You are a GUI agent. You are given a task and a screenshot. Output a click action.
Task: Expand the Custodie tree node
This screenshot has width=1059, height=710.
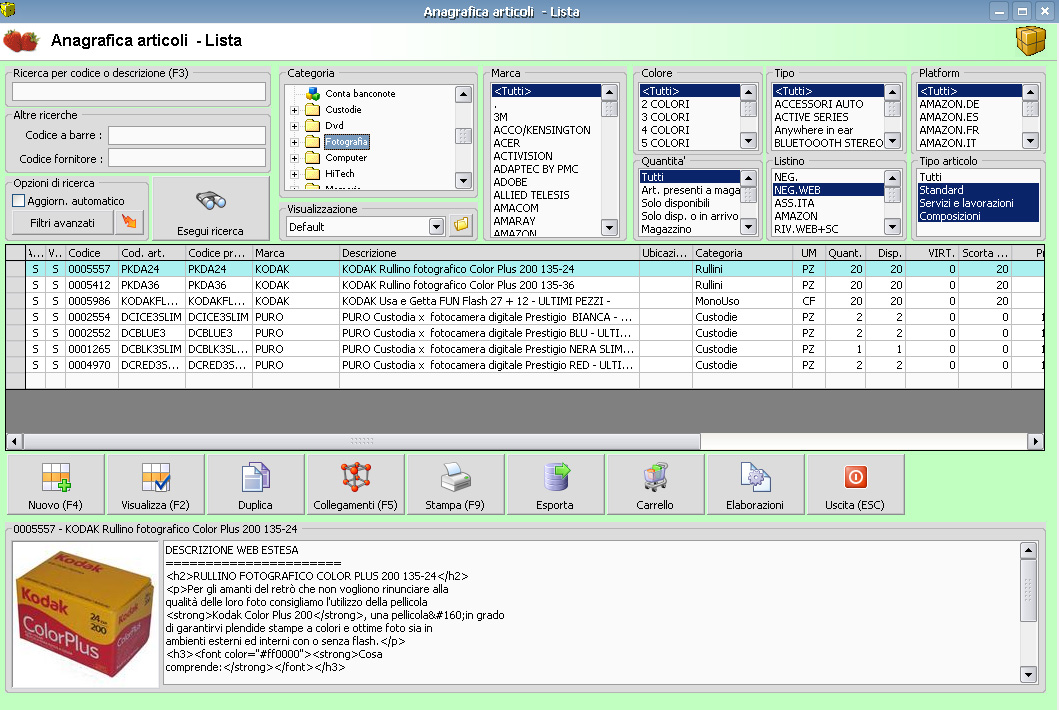[294, 110]
